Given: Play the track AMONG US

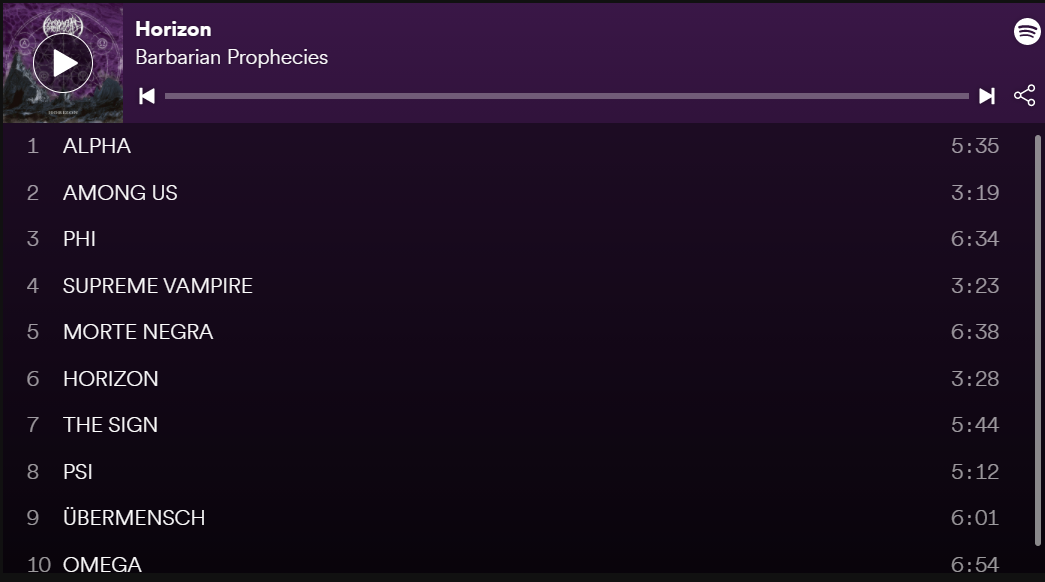Looking at the screenshot, I should (120, 193).
